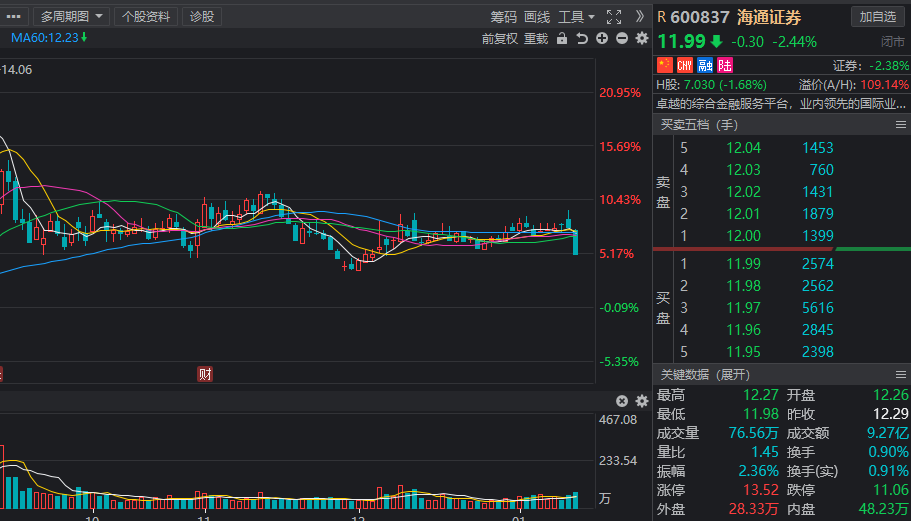
Task: Open the 买卖五档 panel menu icon
Action: tap(901, 124)
